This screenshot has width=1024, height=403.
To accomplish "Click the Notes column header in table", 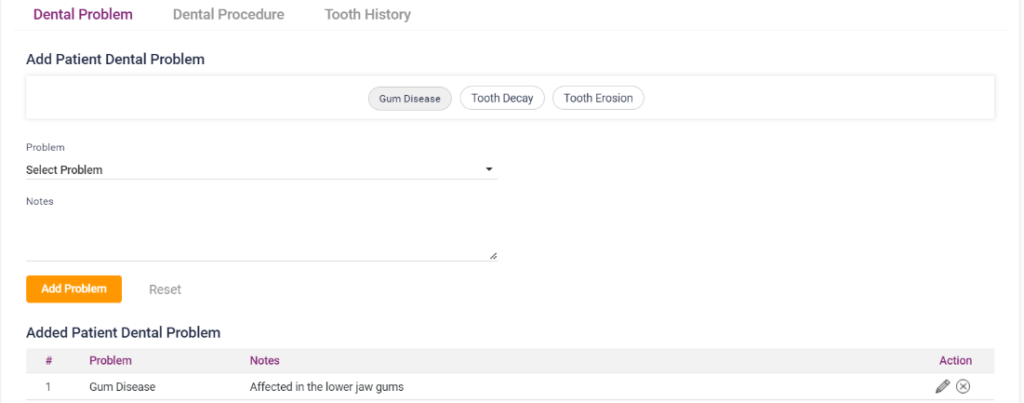I will click(264, 360).
